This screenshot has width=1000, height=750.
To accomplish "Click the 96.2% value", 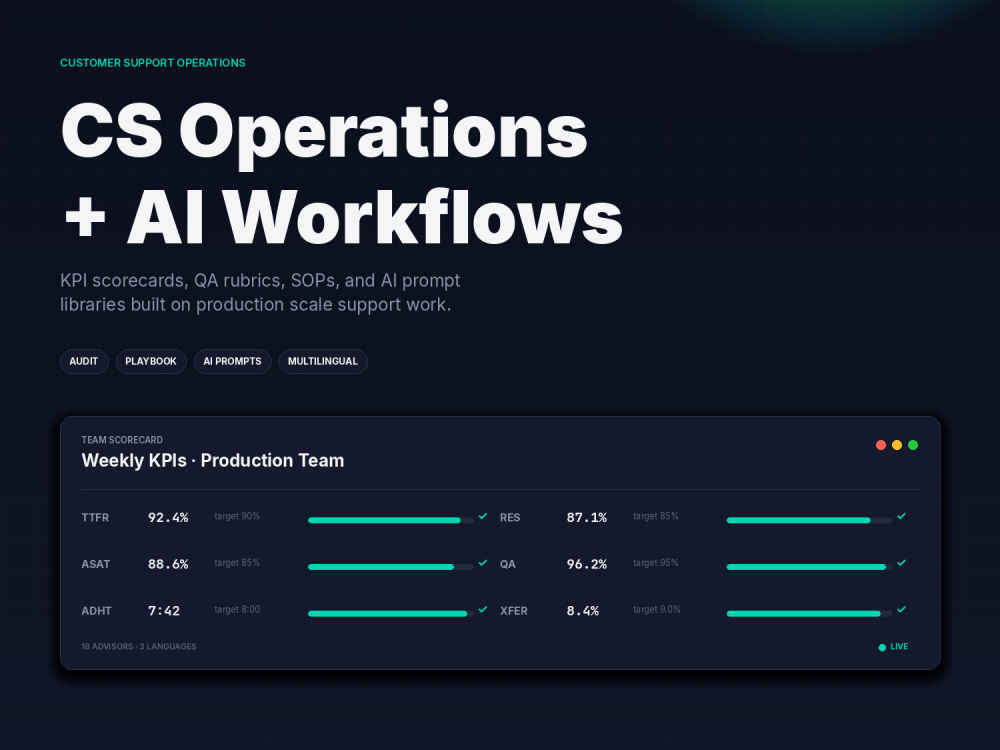I will pos(587,564).
